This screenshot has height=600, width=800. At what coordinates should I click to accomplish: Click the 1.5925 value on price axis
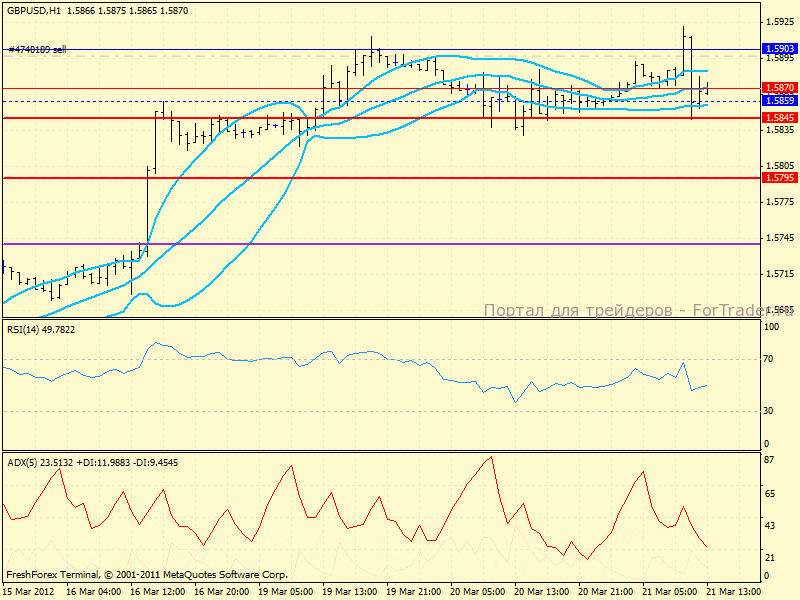point(780,21)
